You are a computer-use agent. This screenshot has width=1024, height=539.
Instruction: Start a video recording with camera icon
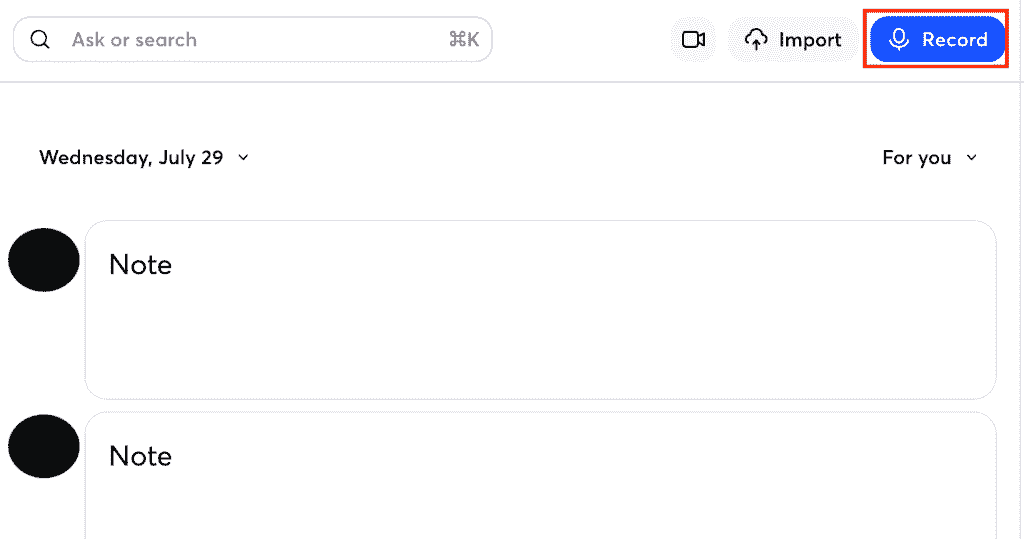[693, 39]
